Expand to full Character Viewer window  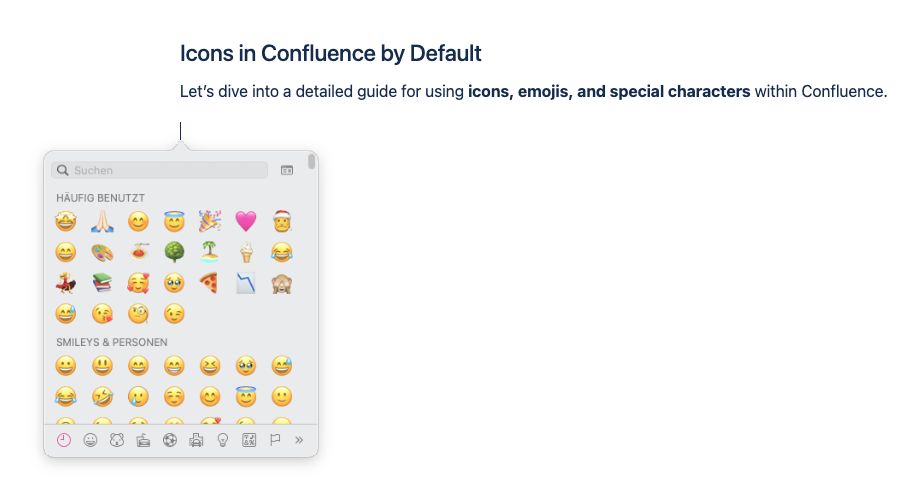(287, 170)
